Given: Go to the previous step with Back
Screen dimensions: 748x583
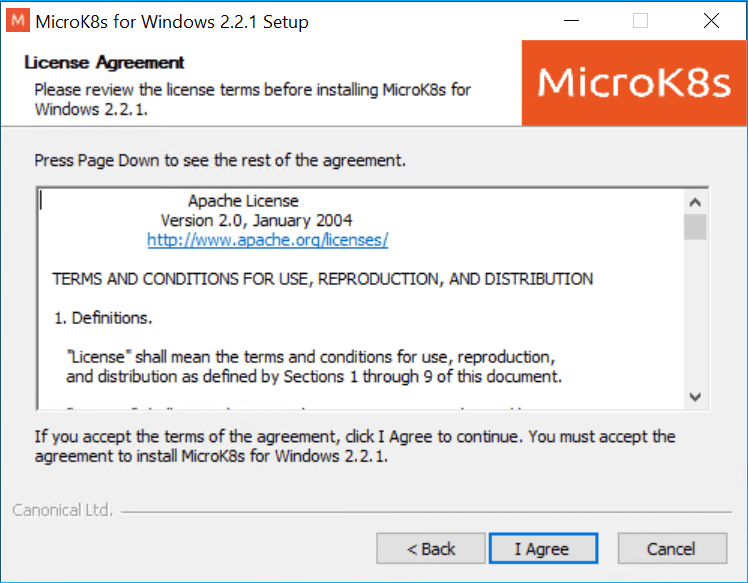Looking at the screenshot, I should [x=431, y=549].
